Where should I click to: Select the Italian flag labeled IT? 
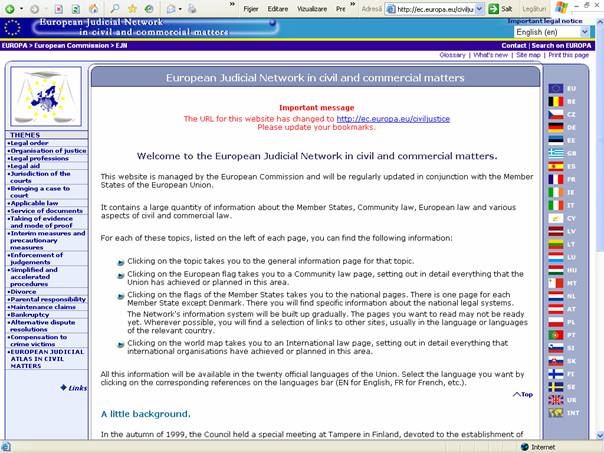[556, 205]
